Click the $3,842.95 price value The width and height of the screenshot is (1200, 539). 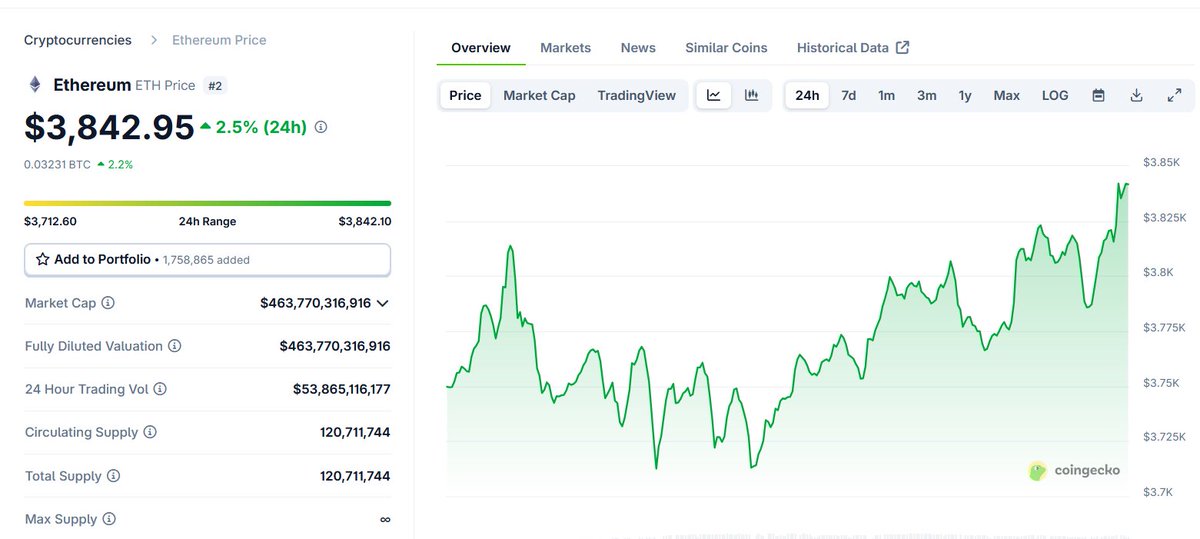point(109,128)
